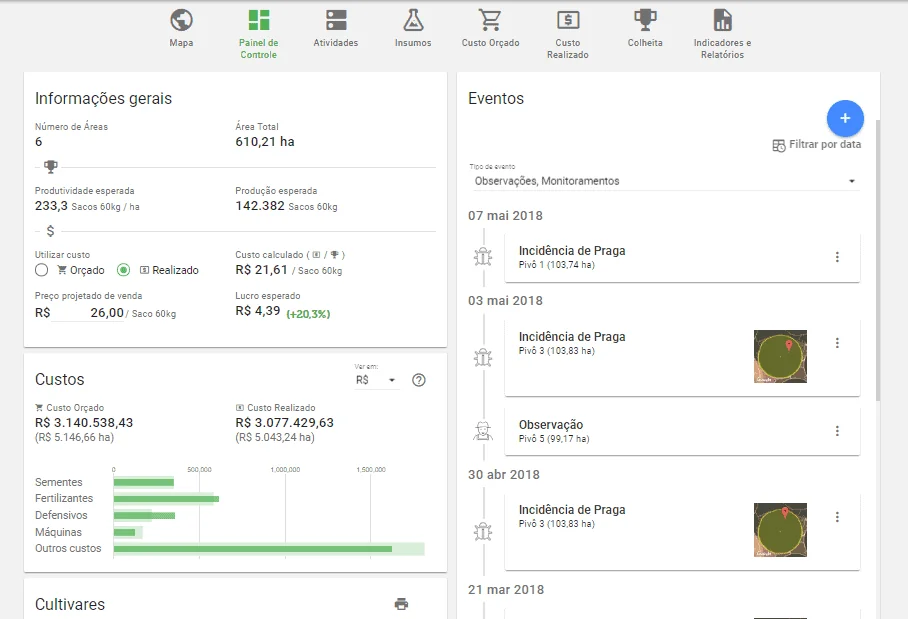Select the Orçado radio button

[x=41, y=270]
